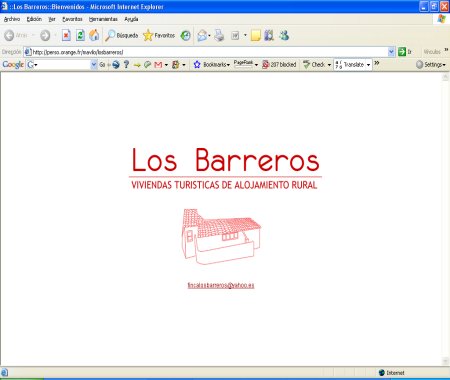Go back with the Atrás arrow button
Viewport: 450px width, 380px height.
tap(16, 35)
